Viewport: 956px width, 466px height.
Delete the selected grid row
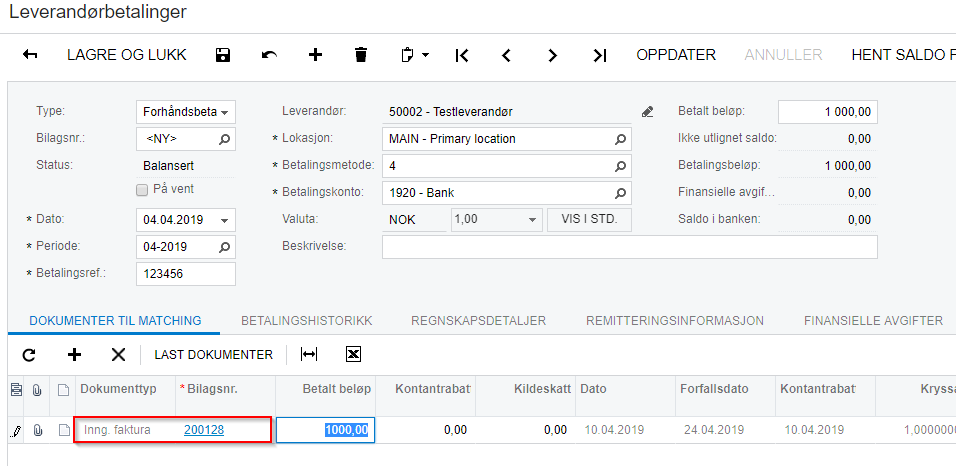pos(118,354)
